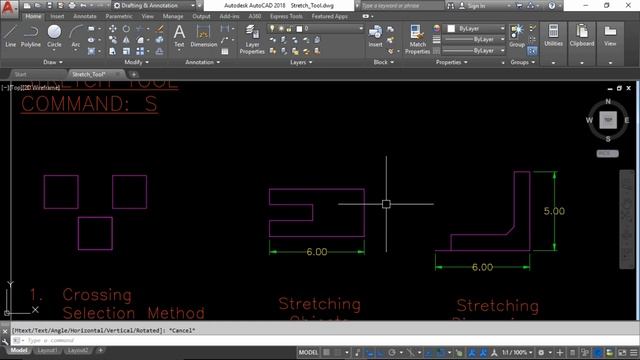Click the Plot printer icon in Quick Access toolbar
The image size is (640, 360).
tap(72, 6)
